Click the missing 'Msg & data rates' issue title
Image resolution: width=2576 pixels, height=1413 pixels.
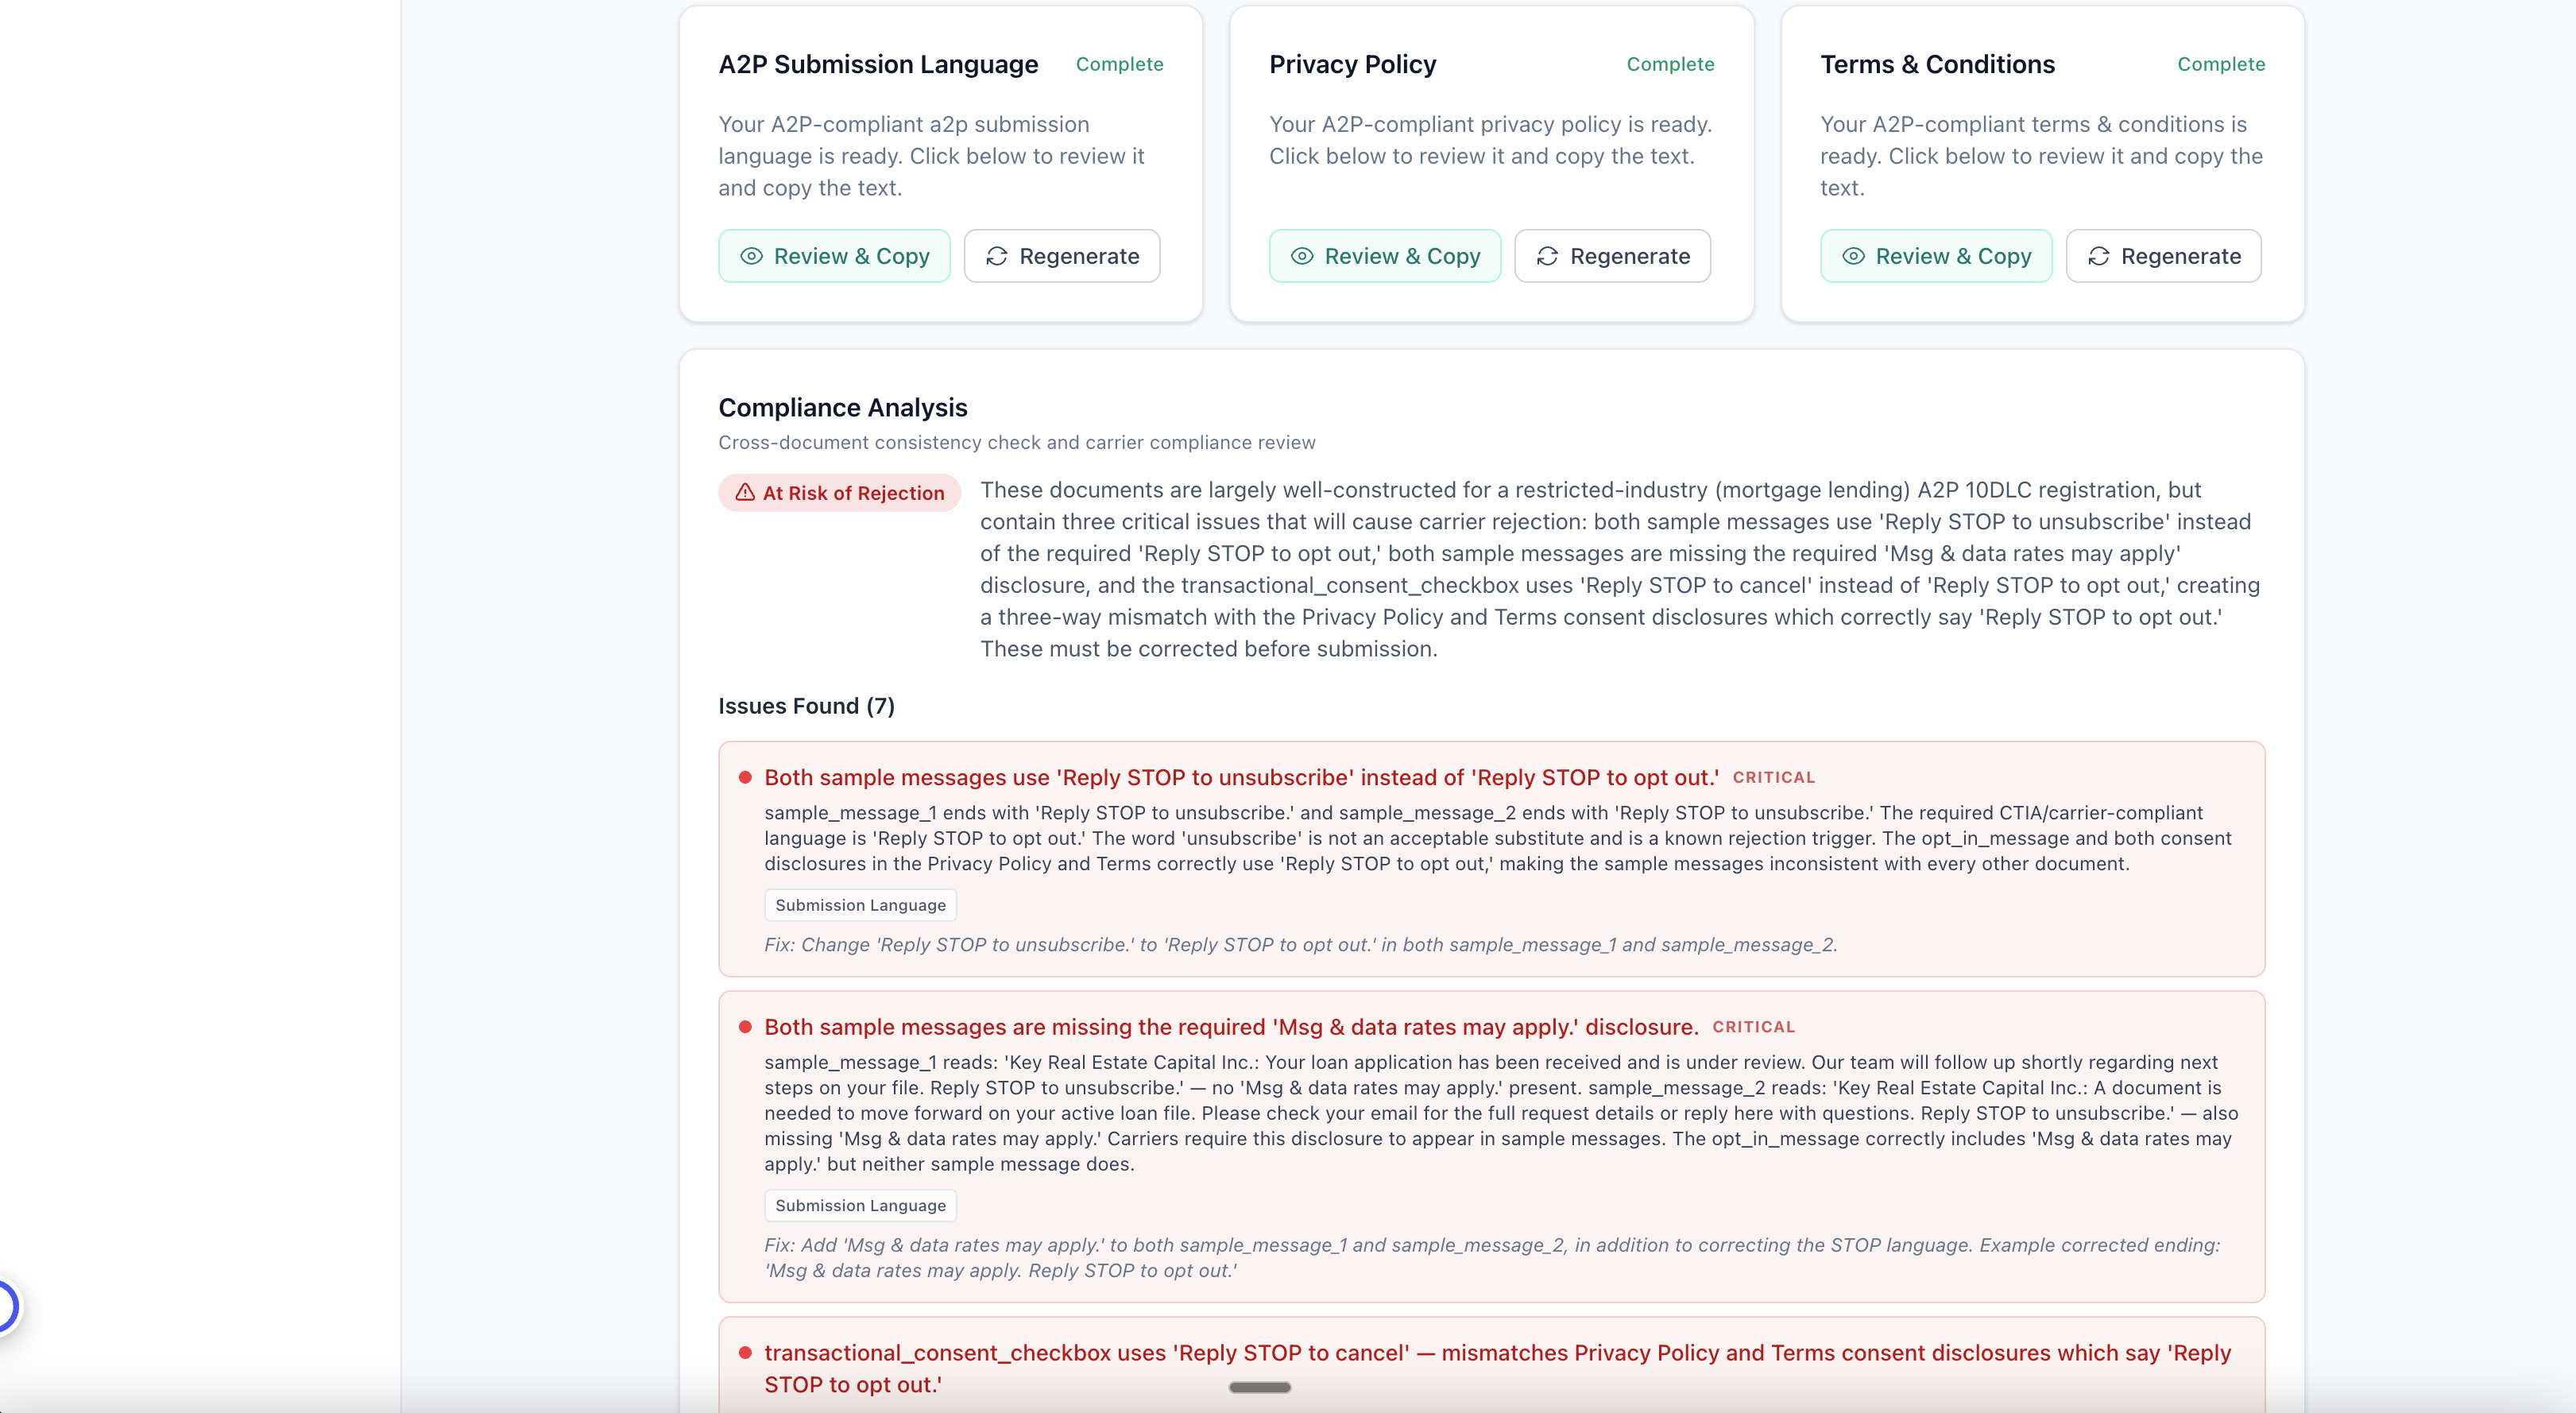[1231, 1027]
